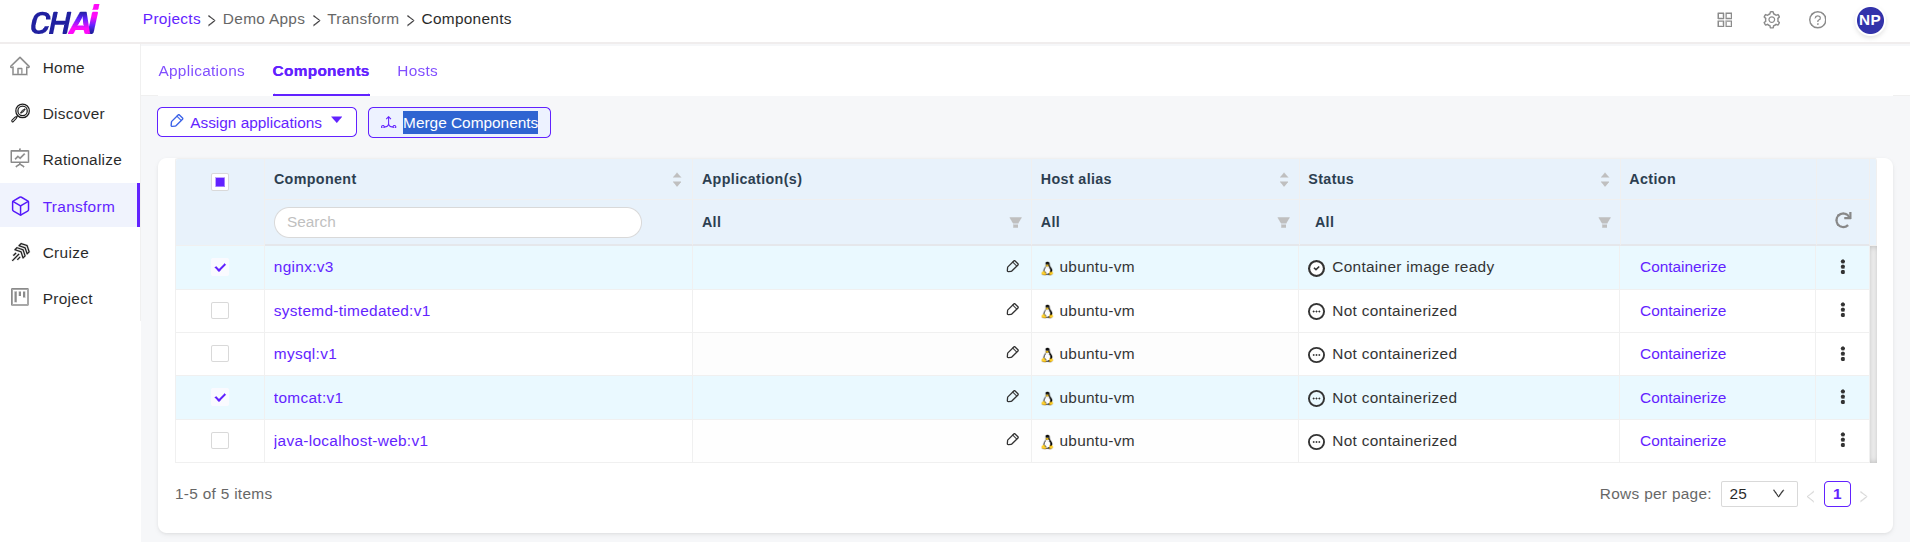The image size is (1910, 542).
Task: Edit applications for nginx:v3 row
Action: tap(1013, 267)
